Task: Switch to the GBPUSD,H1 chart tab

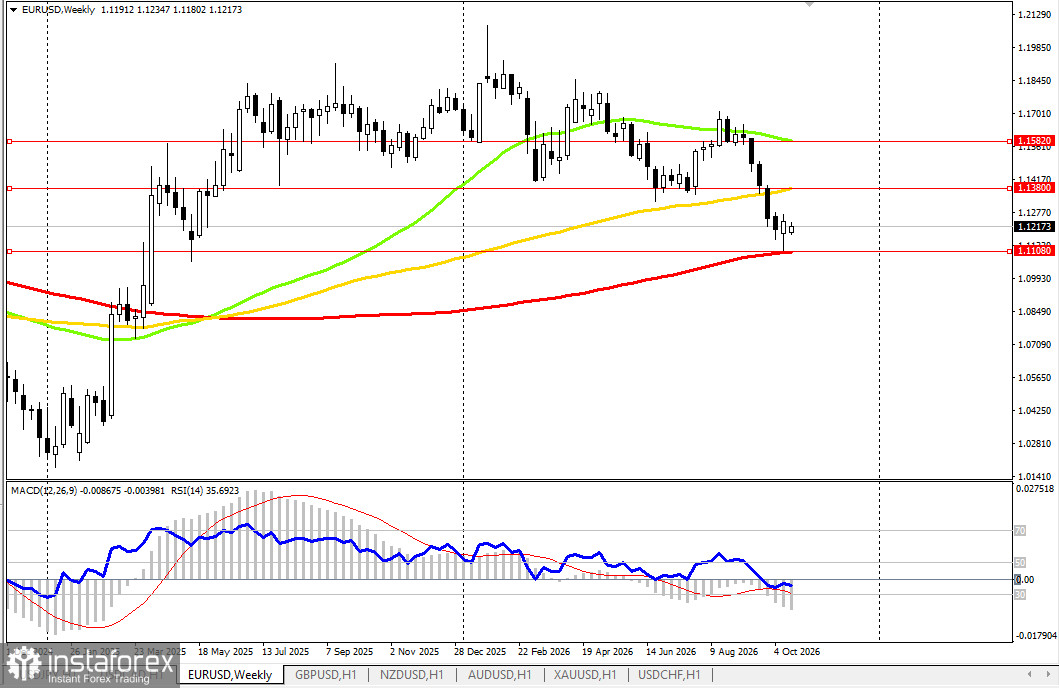Action: click(x=326, y=674)
